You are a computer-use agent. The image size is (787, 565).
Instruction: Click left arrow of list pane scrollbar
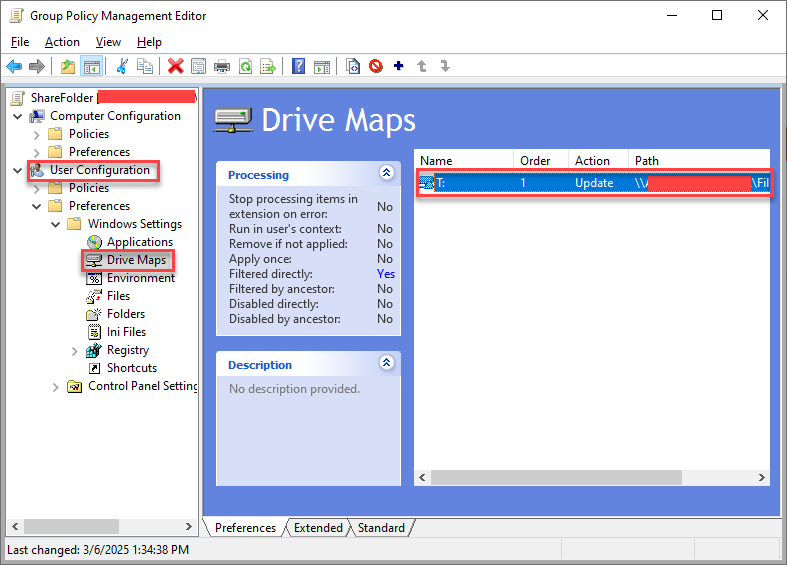coord(423,477)
